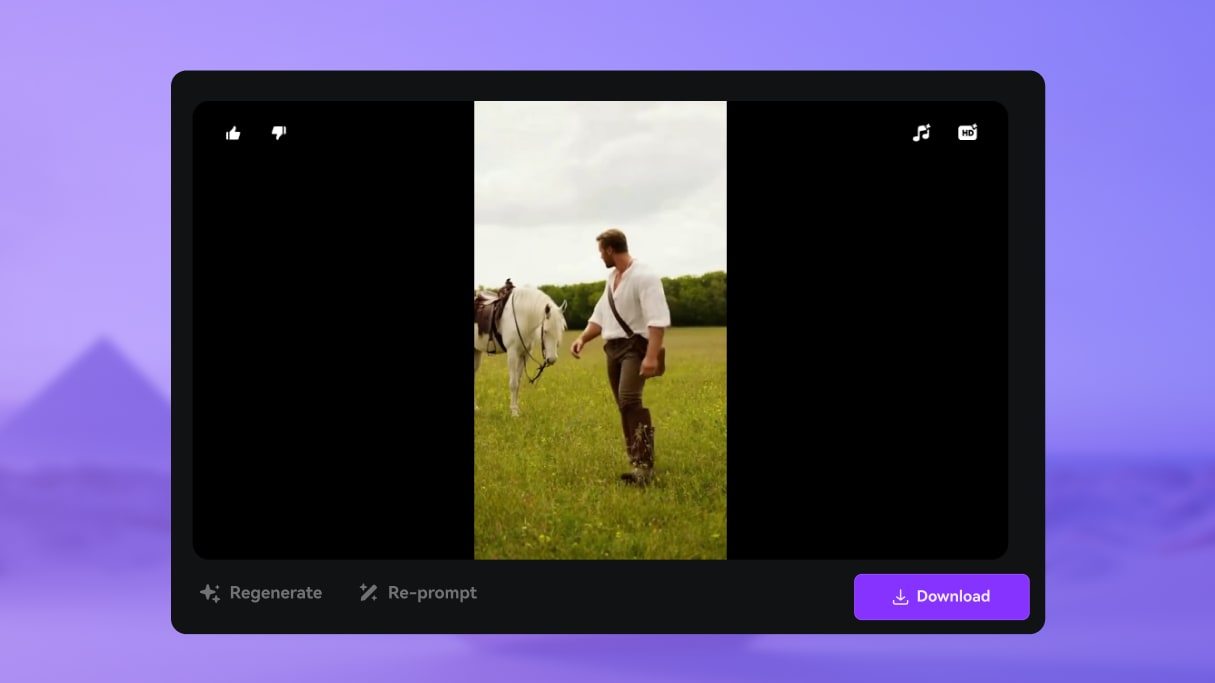This screenshot has height=683, width=1215.
Task: Click the download arrow icon
Action: tap(900, 597)
